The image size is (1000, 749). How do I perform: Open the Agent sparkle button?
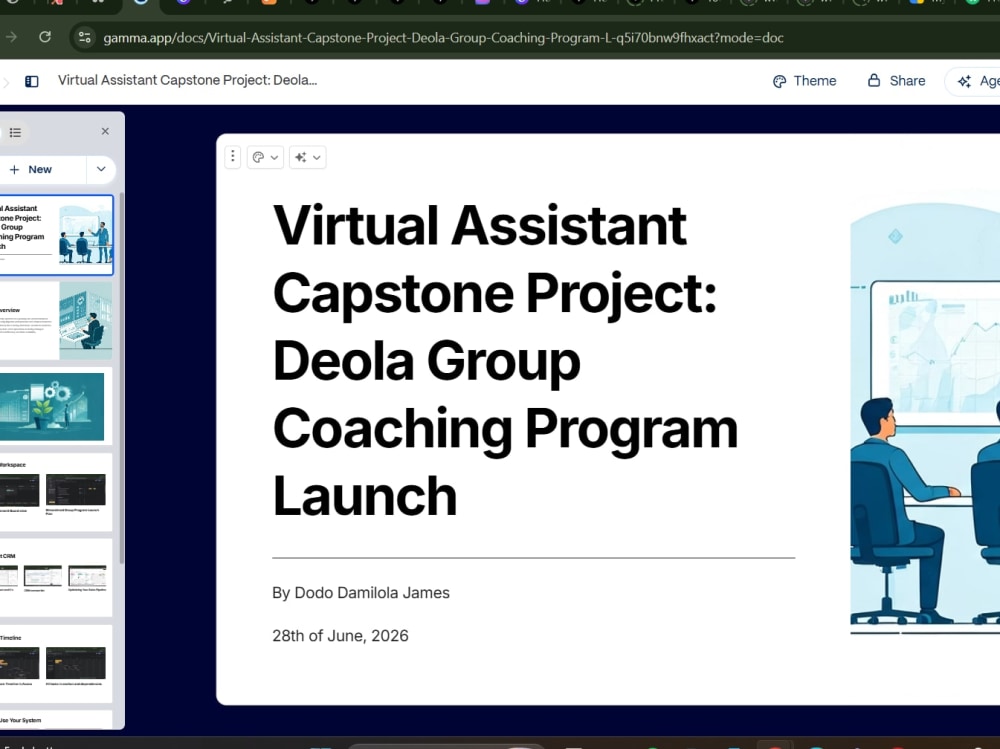976,81
